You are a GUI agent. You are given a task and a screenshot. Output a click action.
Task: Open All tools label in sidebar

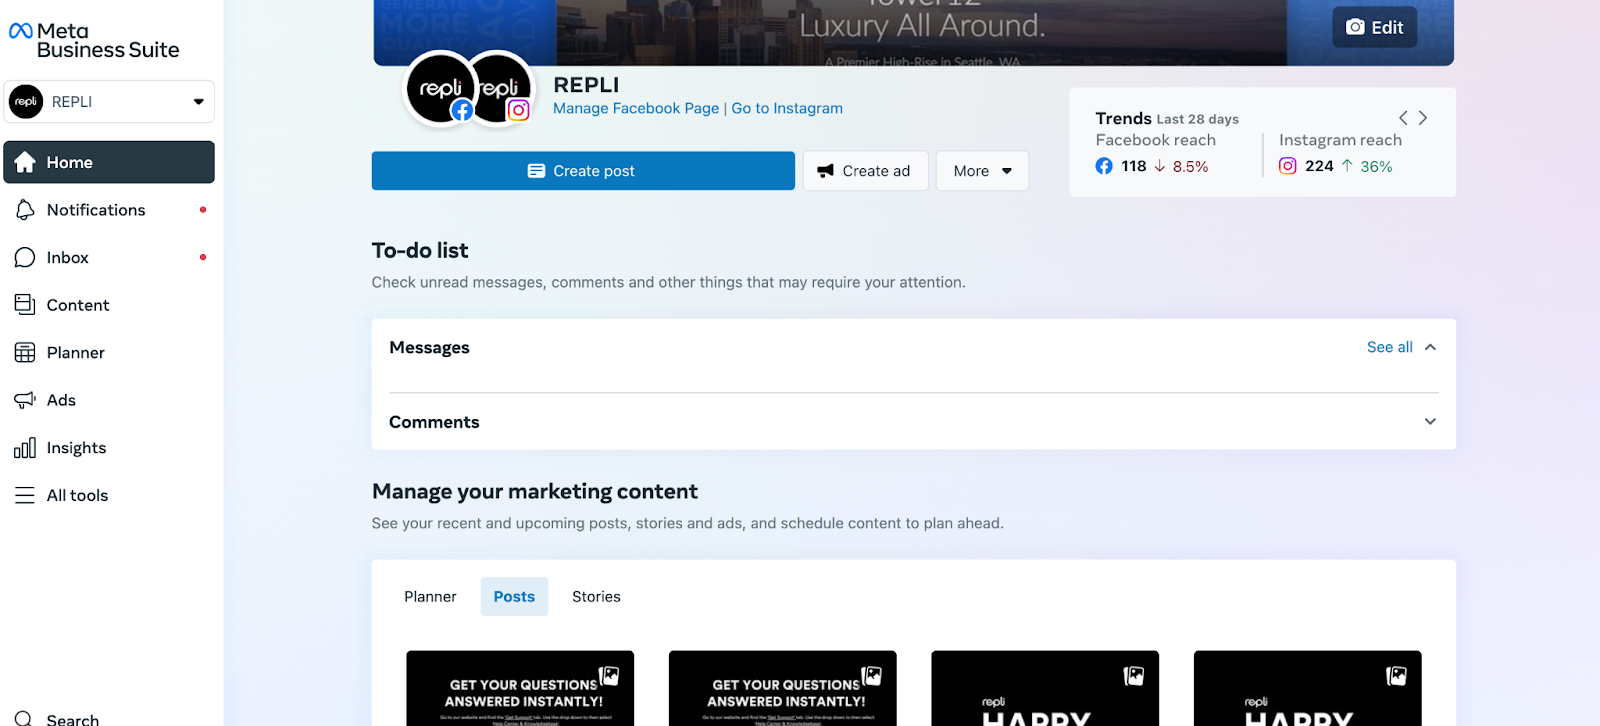pos(77,495)
